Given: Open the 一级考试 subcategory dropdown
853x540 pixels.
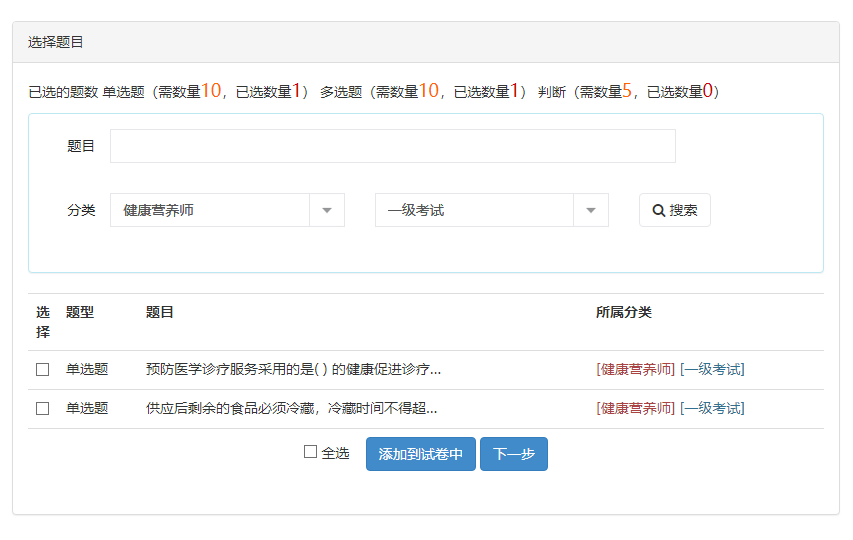Looking at the screenshot, I should point(492,210).
